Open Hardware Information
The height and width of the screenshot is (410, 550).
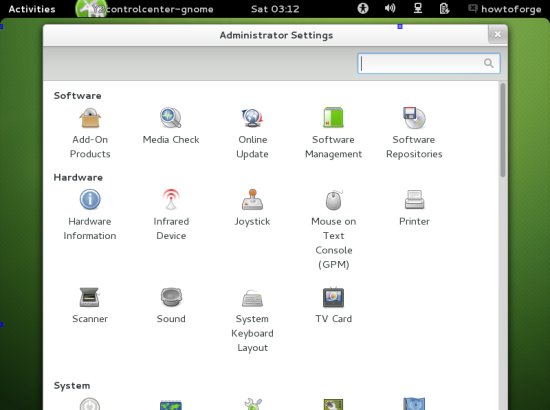point(90,214)
